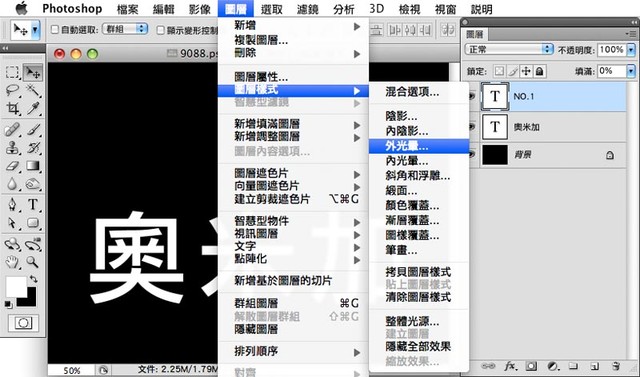Swap foreground and background colors
Image resolution: width=640 pixels, height=377 pixels.
pos(33,279)
